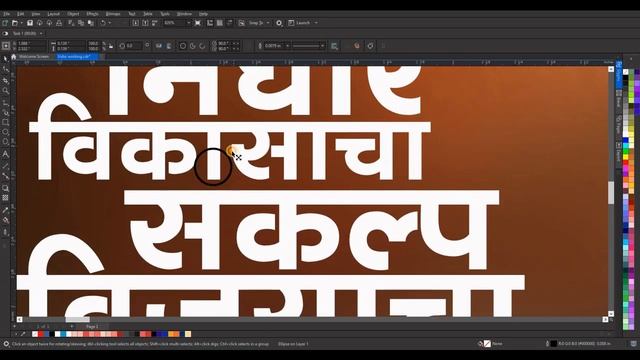640x360 pixels.
Task: Select the Interactive Fill bucket tool
Action: (x=5, y=220)
